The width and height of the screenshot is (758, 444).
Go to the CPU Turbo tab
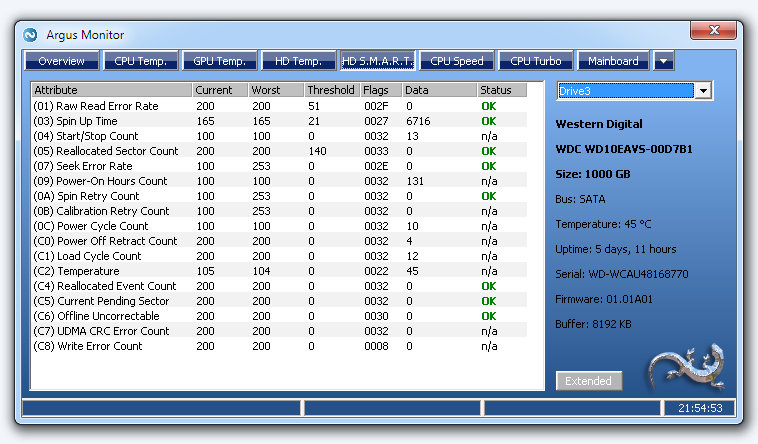click(536, 61)
